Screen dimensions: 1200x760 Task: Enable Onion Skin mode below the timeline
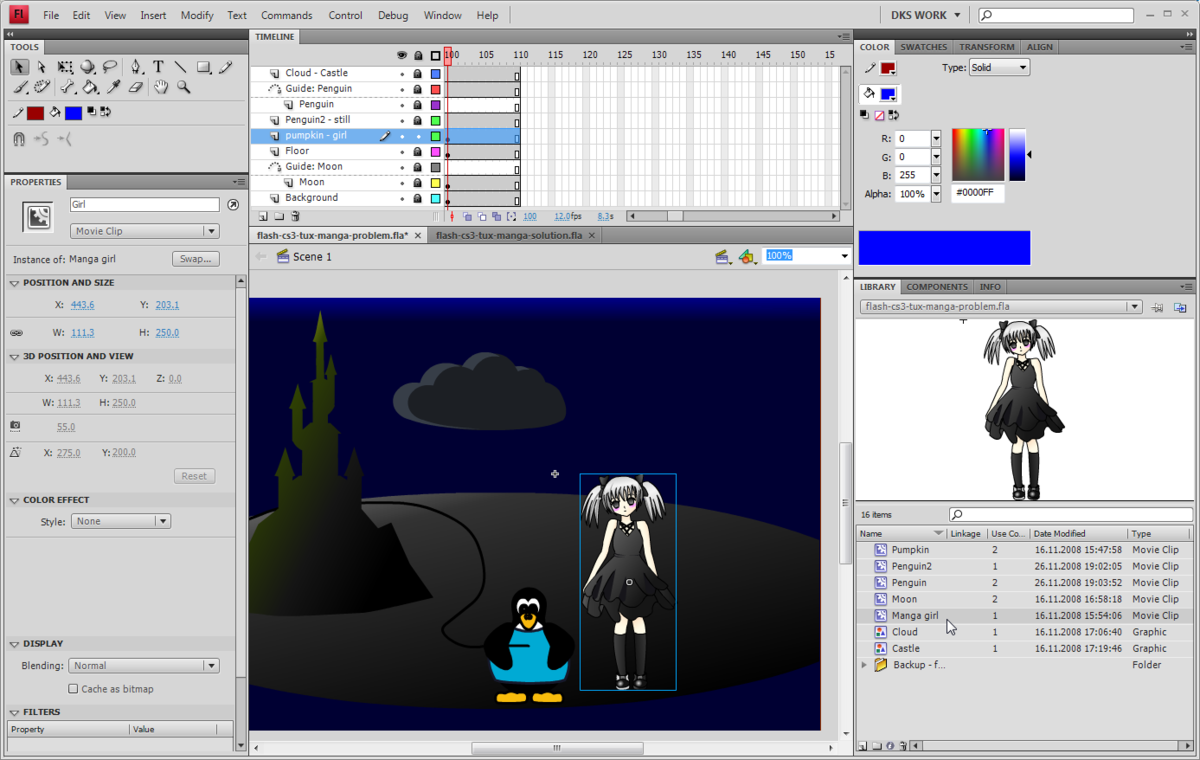[x=467, y=215]
